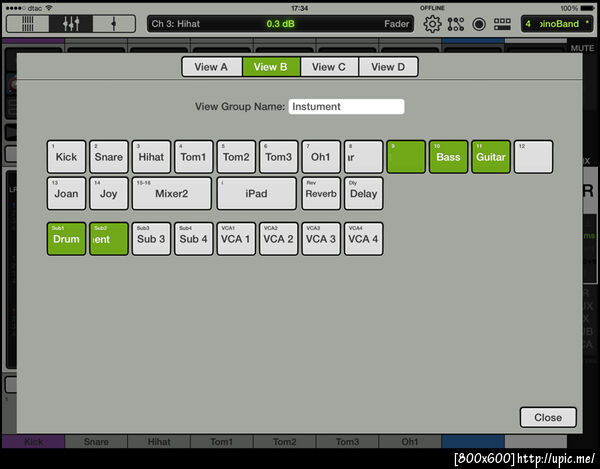Image resolution: width=600 pixels, height=469 pixels.
Task: Tap the record circle icon
Action: tap(479, 24)
